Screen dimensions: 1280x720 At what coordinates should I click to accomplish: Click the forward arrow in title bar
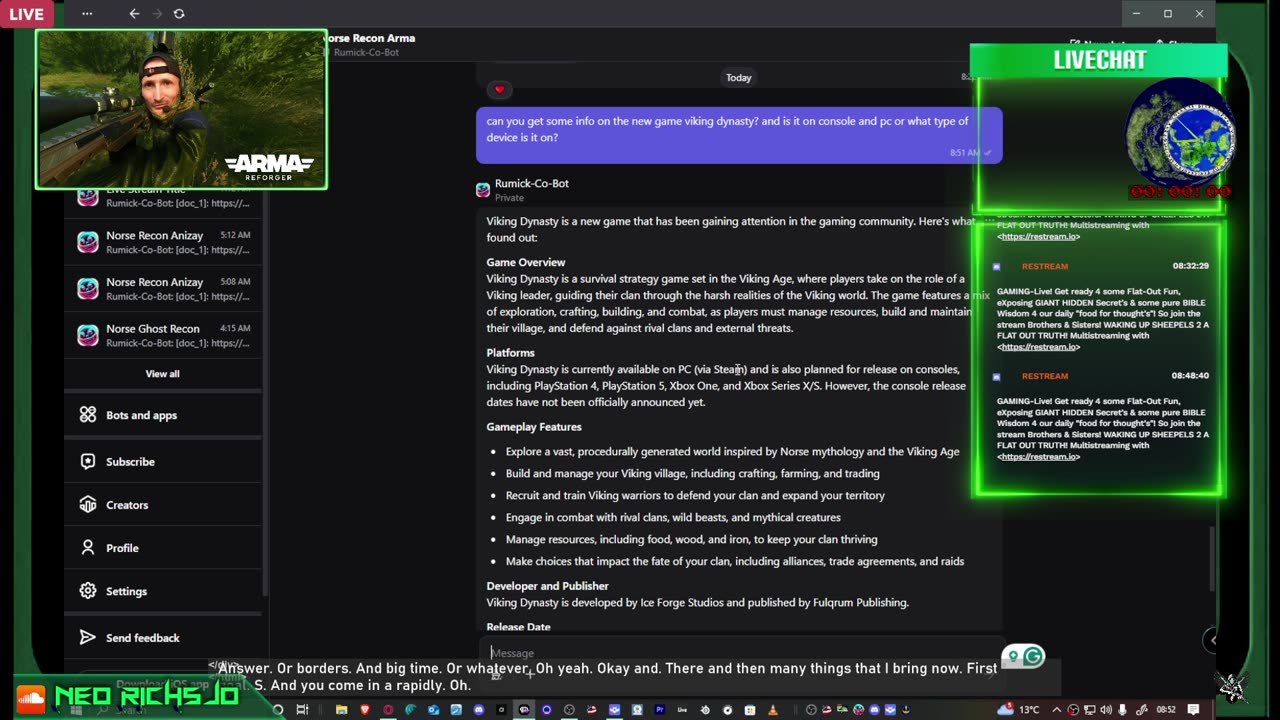tap(156, 14)
